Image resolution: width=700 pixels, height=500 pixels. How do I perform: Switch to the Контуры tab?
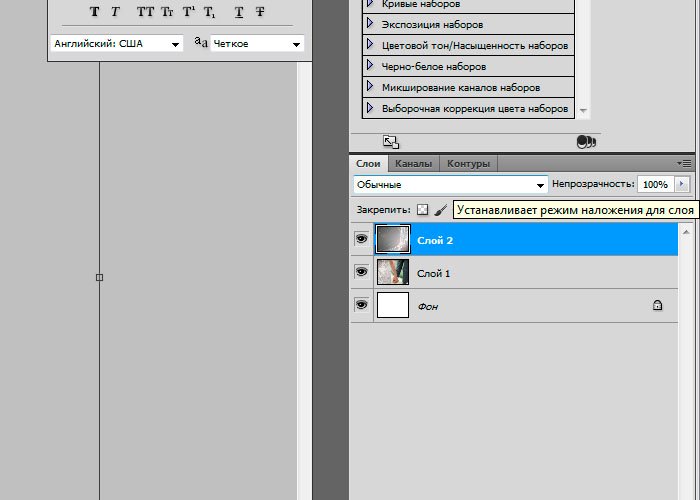(468, 163)
